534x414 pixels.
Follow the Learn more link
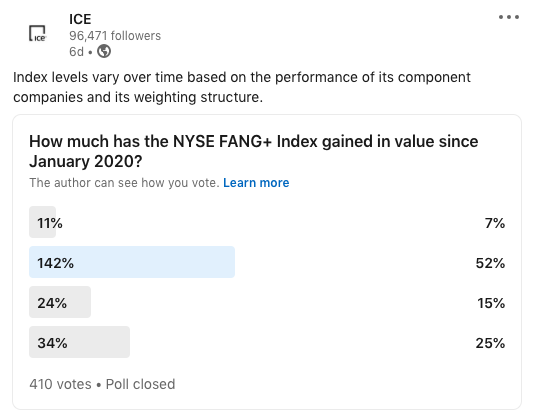tap(256, 183)
